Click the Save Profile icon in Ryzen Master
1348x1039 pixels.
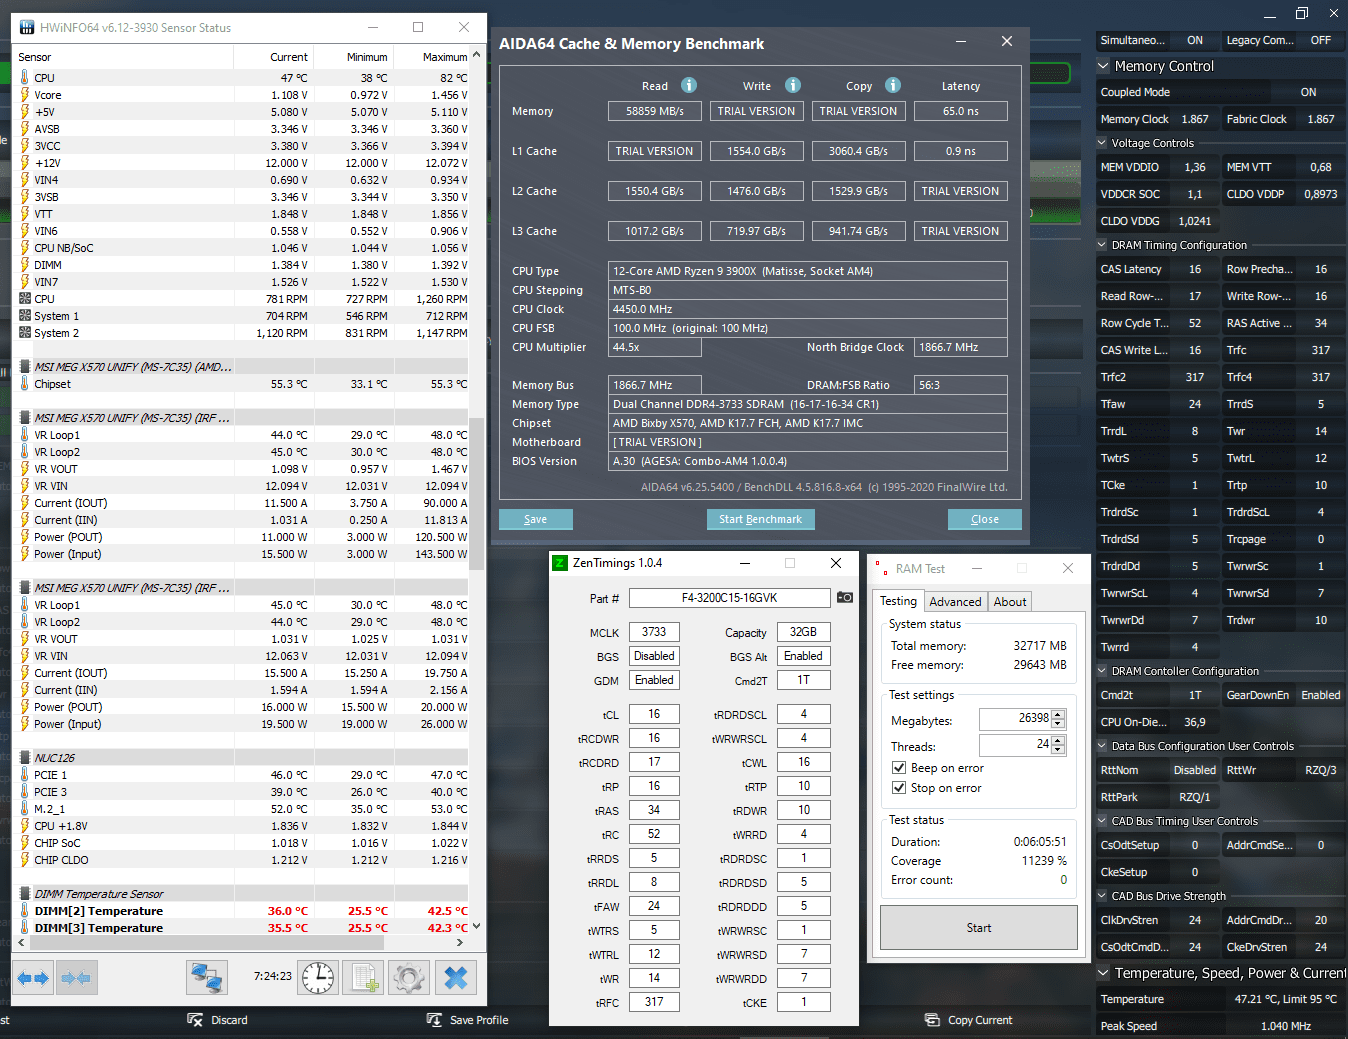pyautogui.click(x=434, y=1020)
